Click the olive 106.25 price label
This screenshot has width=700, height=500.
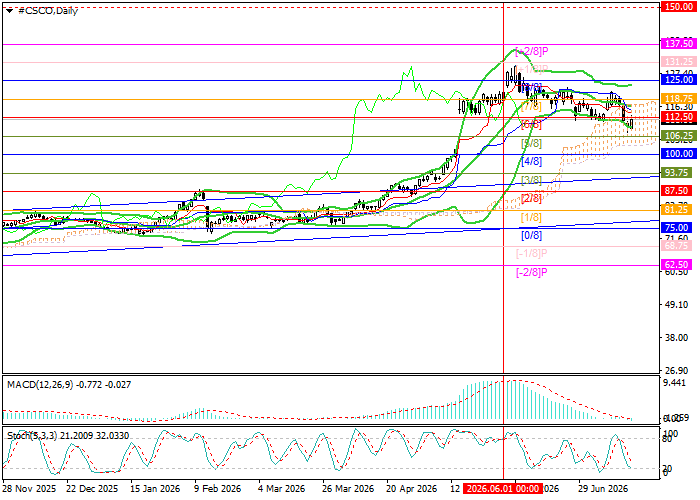[679, 136]
